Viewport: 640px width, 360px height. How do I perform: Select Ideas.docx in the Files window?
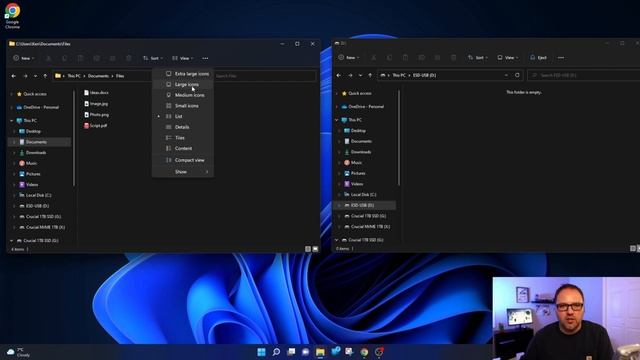click(x=96, y=93)
